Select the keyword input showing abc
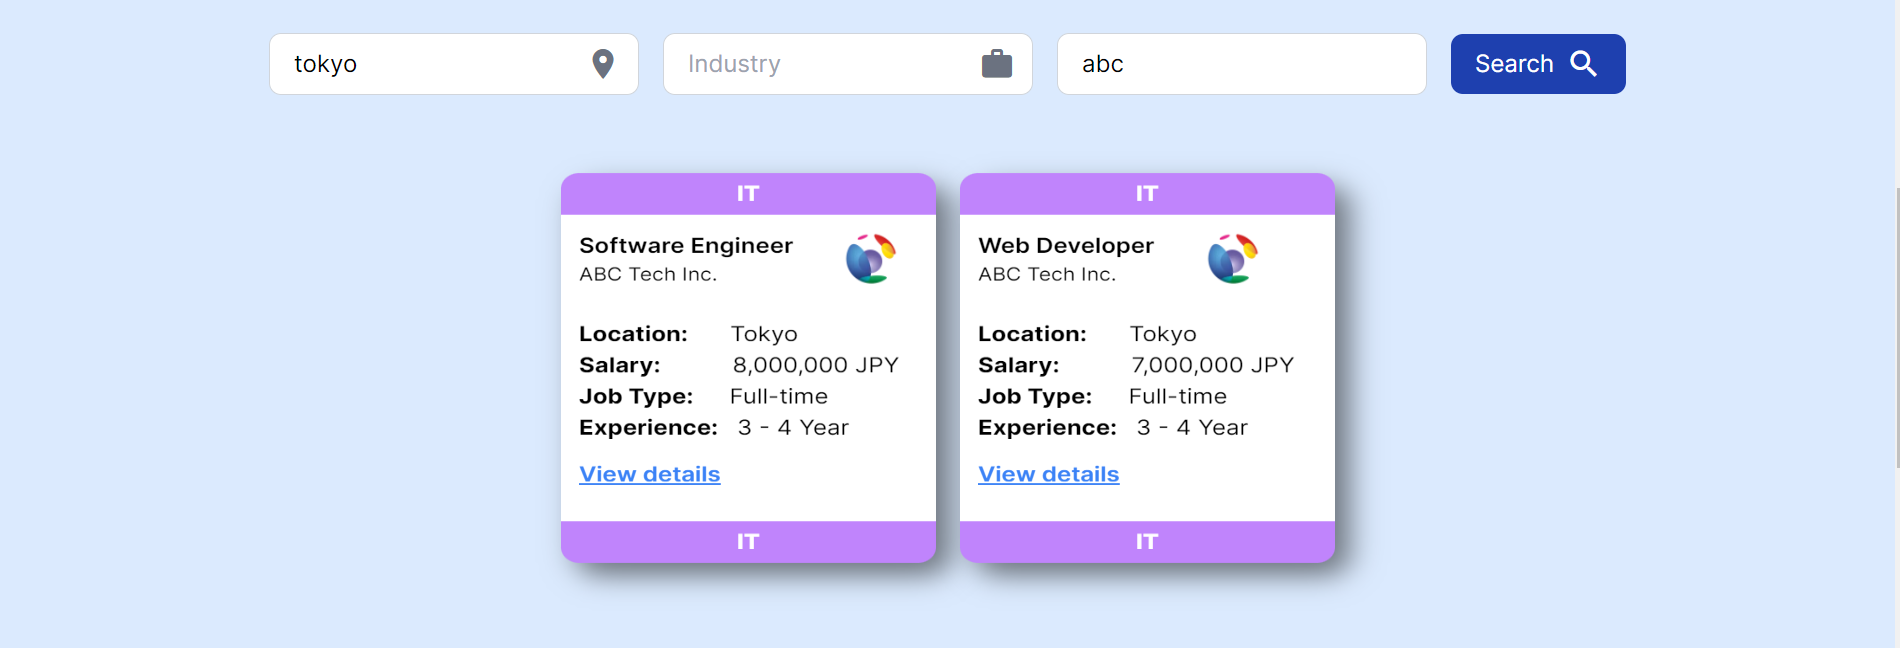 pyautogui.click(x=1240, y=63)
